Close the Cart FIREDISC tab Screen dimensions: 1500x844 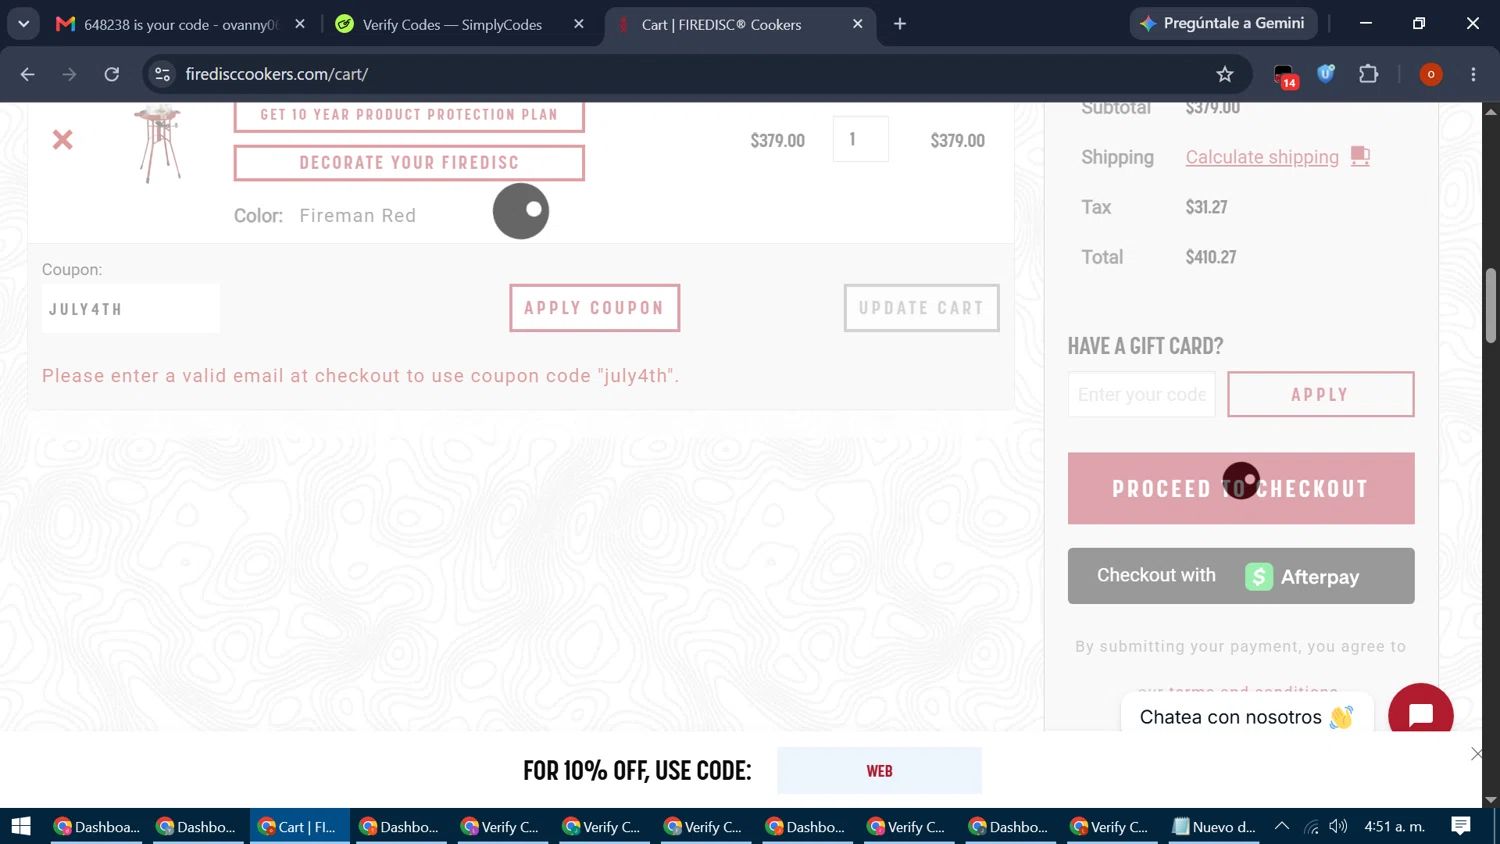tap(857, 24)
